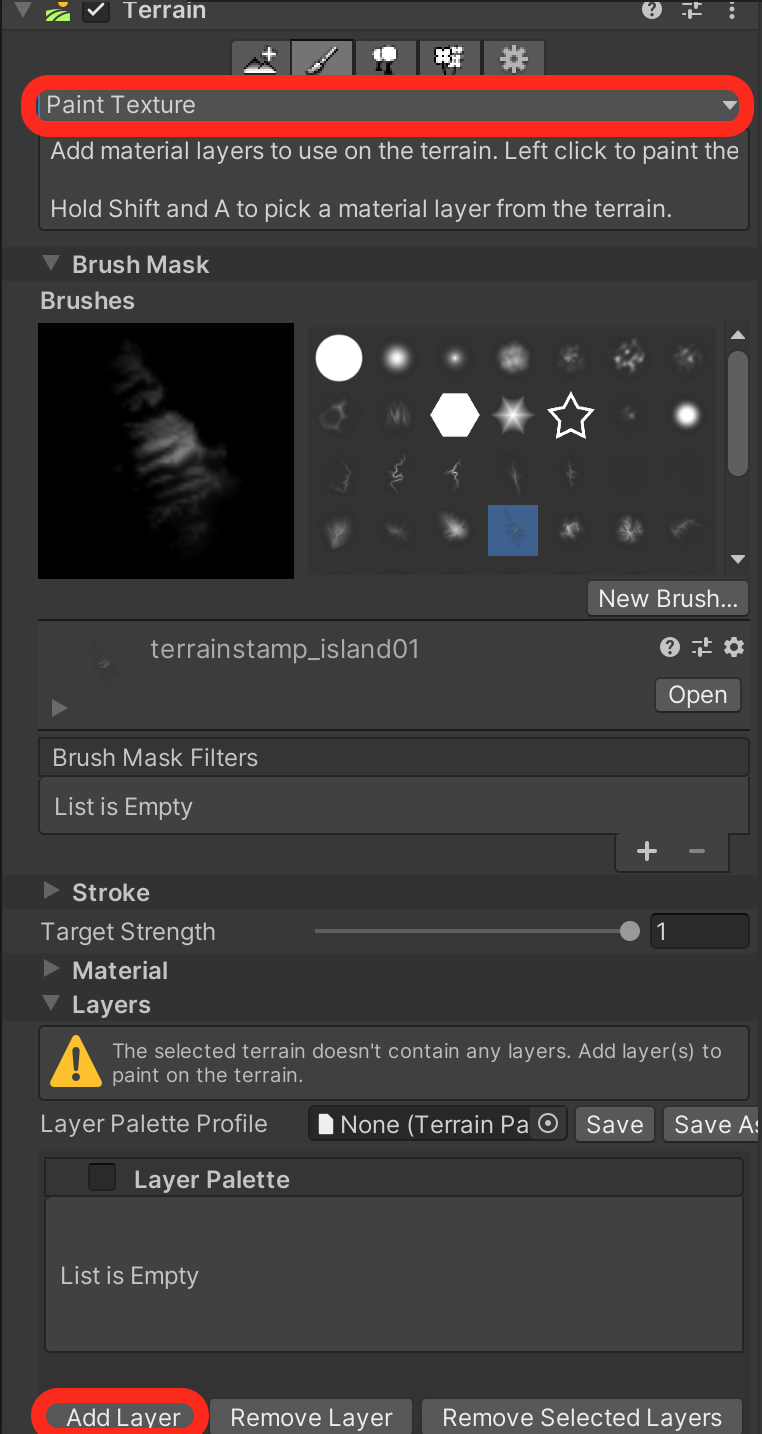
Task: Toggle the Terrain component enabled checkbox
Action: click(96, 11)
